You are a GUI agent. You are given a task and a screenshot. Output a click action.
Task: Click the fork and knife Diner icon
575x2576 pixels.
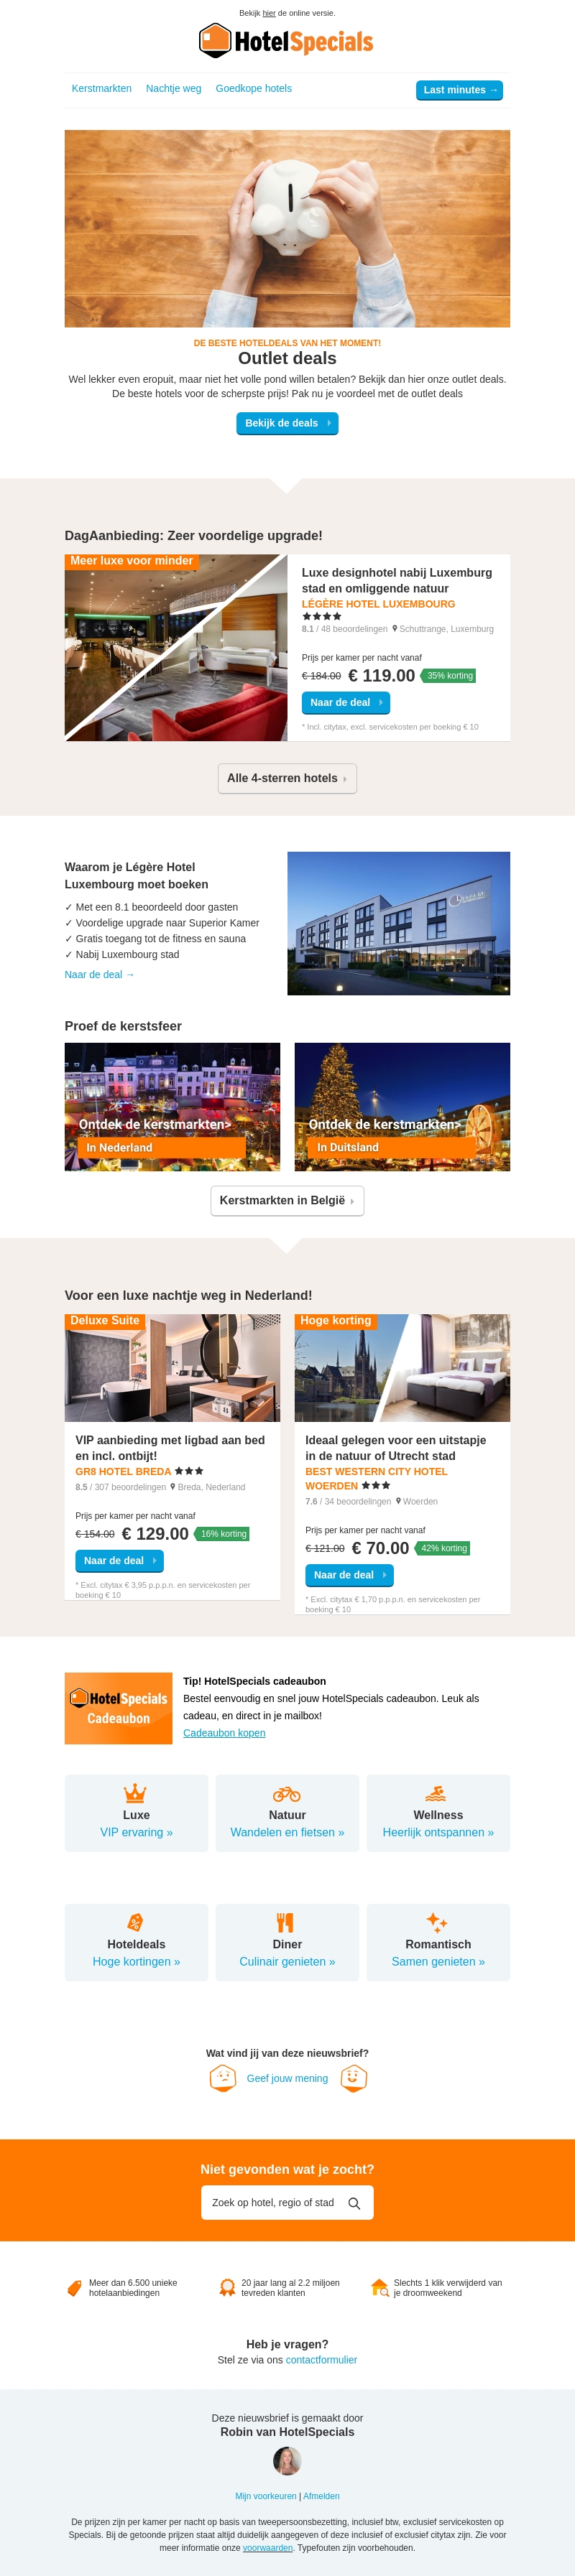point(286,1922)
